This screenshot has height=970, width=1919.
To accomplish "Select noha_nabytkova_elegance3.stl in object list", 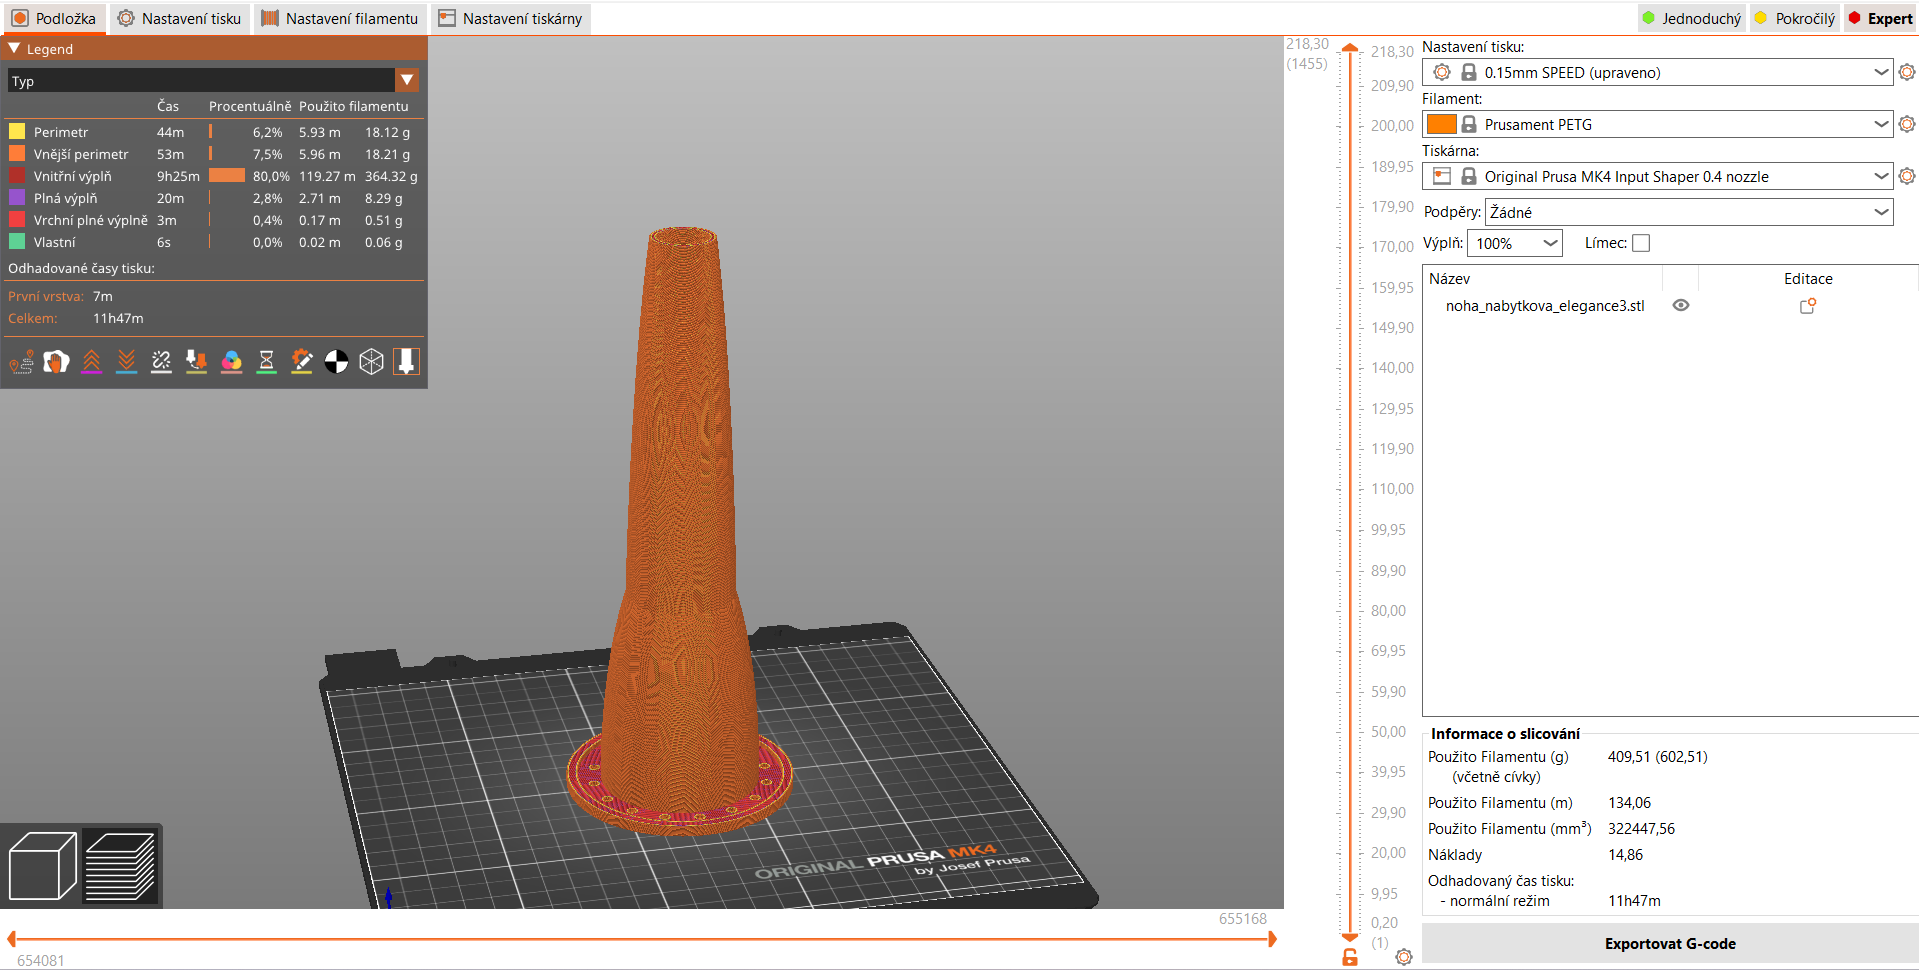I will tap(1544, 306).
